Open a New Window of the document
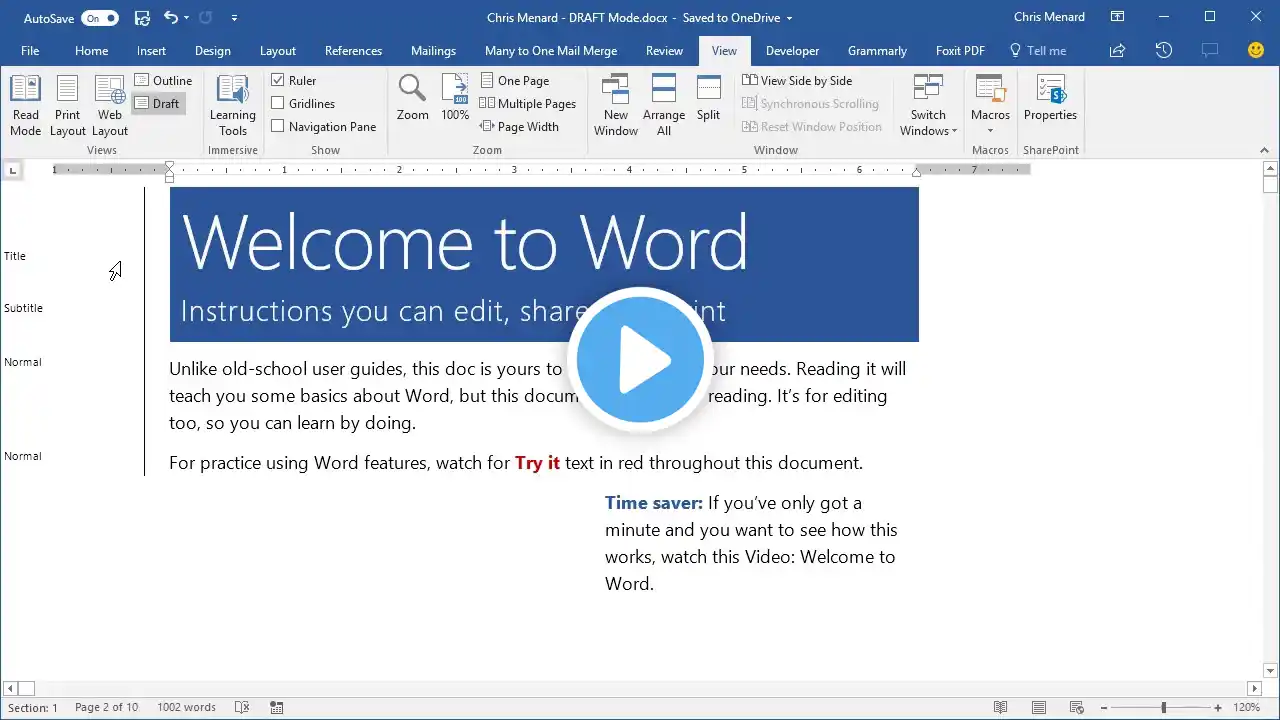Viewport: 1280px width, 720px height. [x=615, y=106]
